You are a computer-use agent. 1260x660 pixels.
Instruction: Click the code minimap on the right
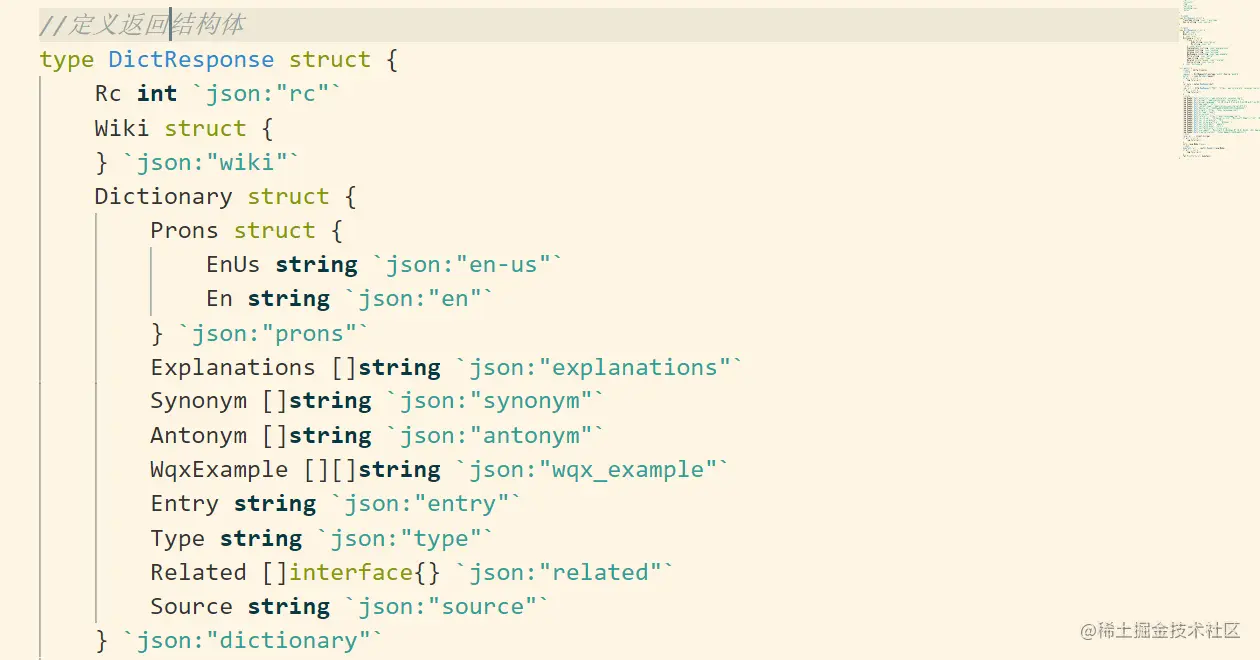pos(1217,80)
